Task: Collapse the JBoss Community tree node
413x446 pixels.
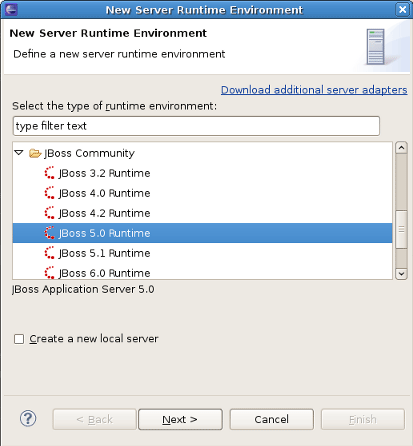Action: click(x=19, y=153)
